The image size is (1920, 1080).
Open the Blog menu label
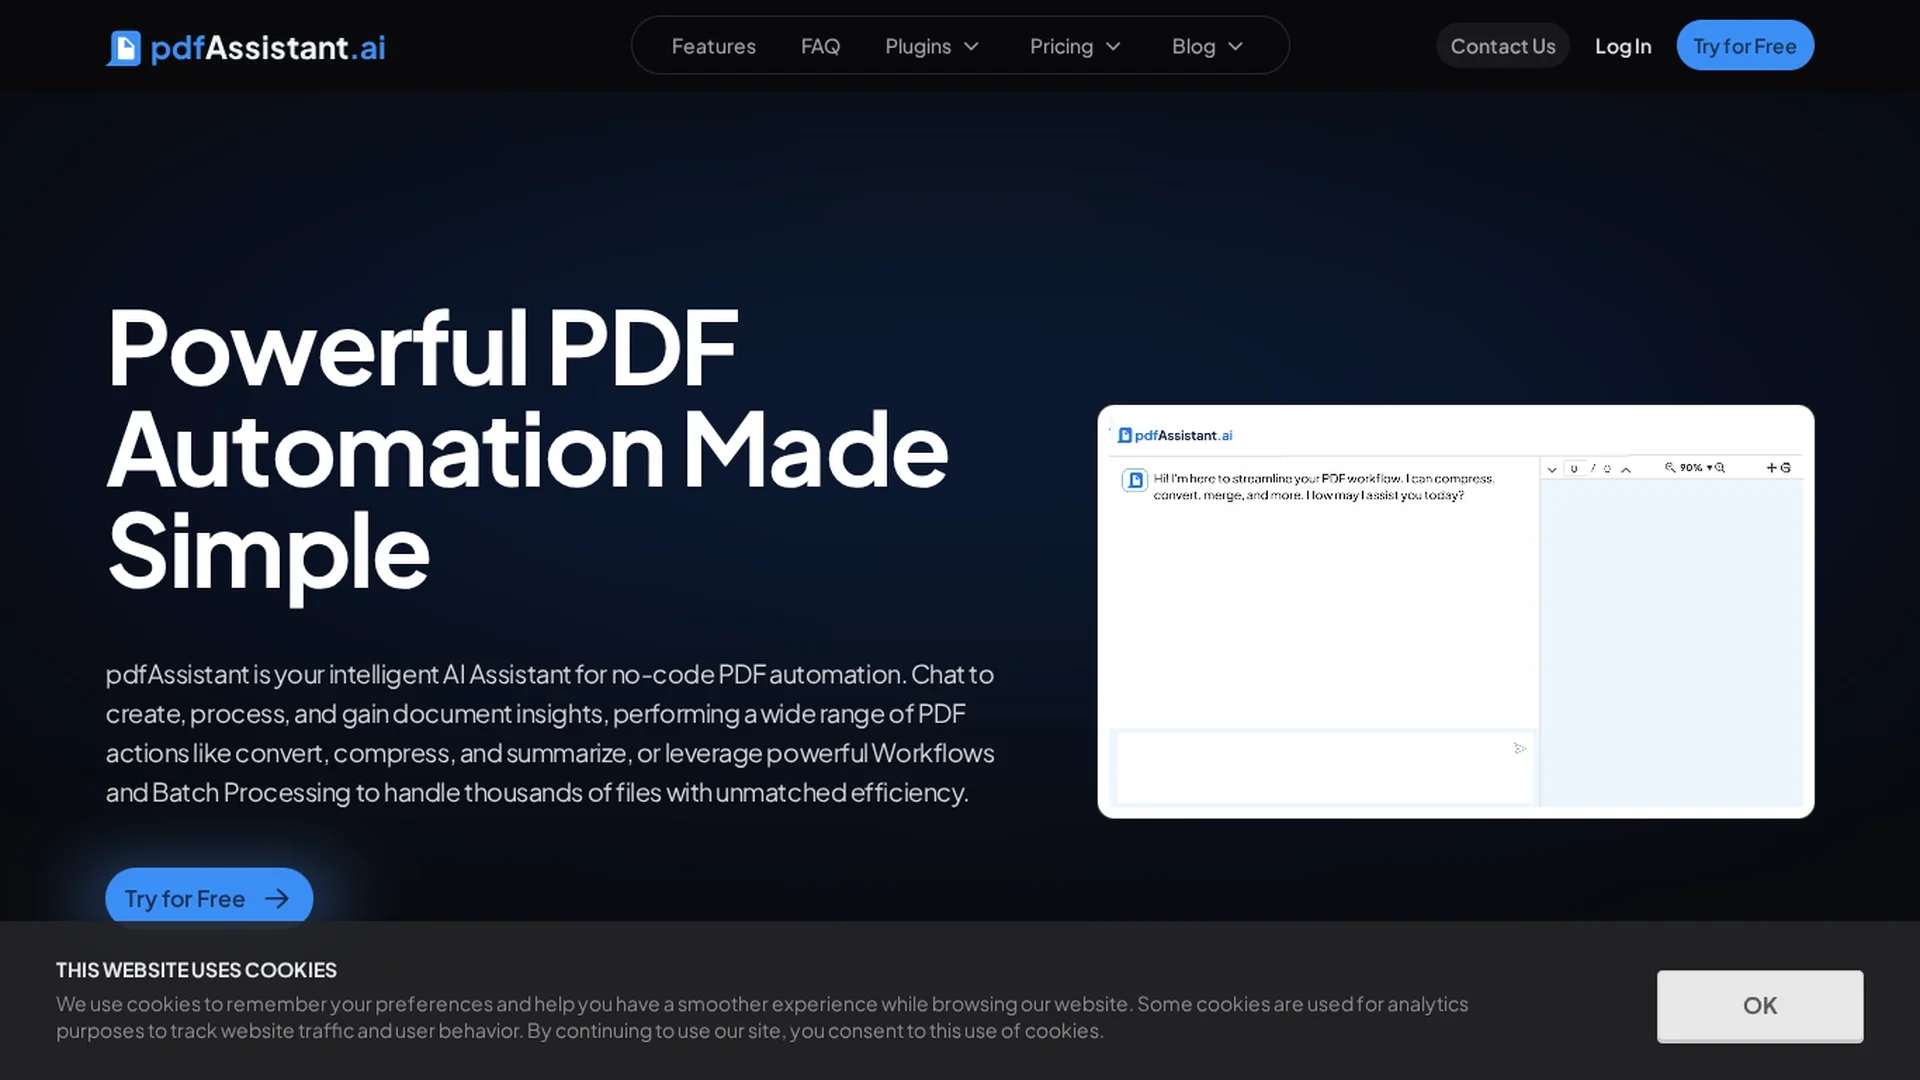[x=1193, y=46]
